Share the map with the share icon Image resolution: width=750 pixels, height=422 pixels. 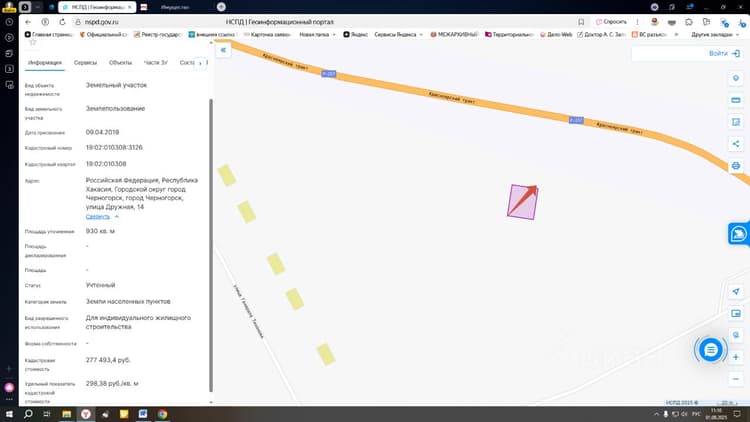click(x=736, y=144)
